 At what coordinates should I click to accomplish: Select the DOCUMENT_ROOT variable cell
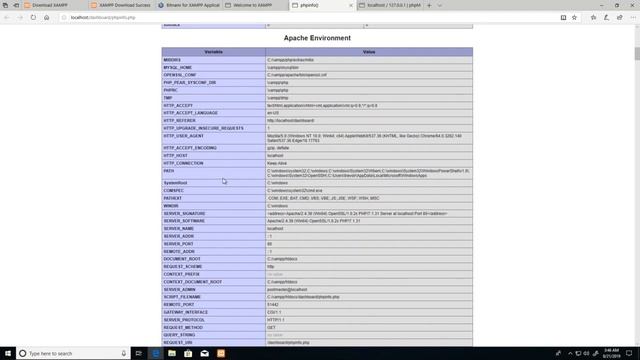(213, 259)
